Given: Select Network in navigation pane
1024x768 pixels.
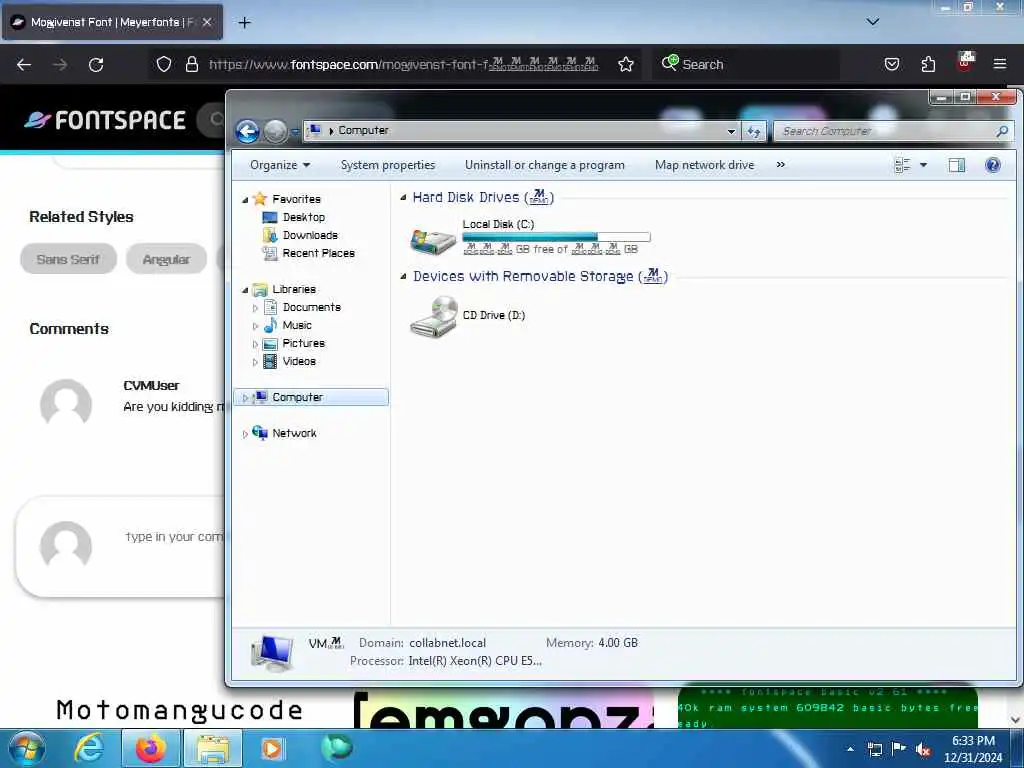Looking at the screenshot, I should (x=294, y=433).
